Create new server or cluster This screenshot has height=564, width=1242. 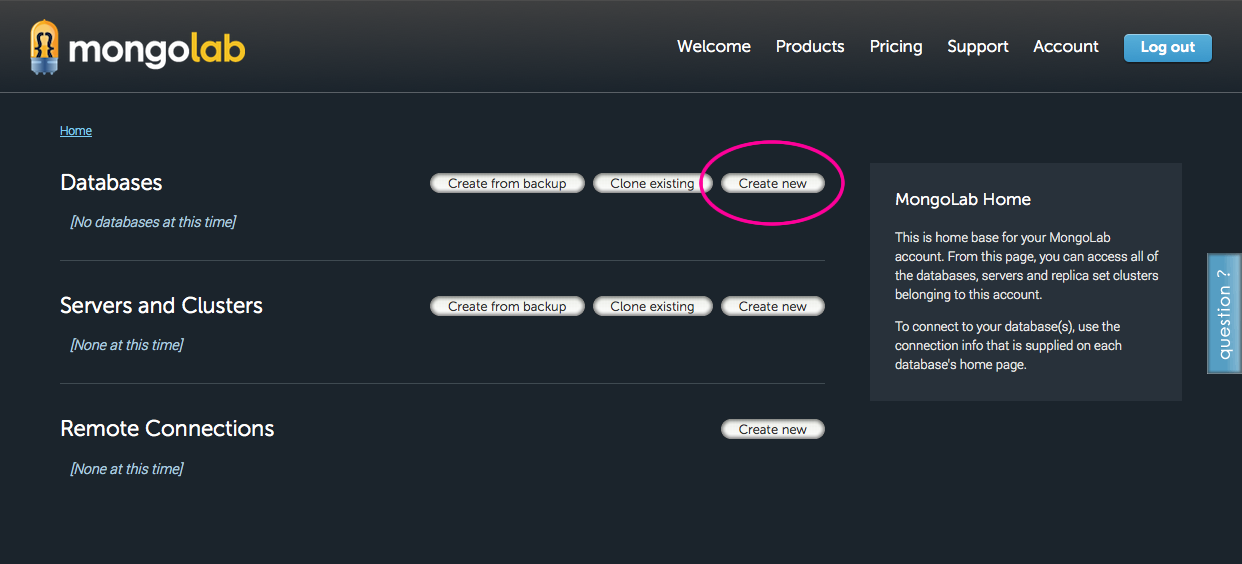click(x=772, y=307)
